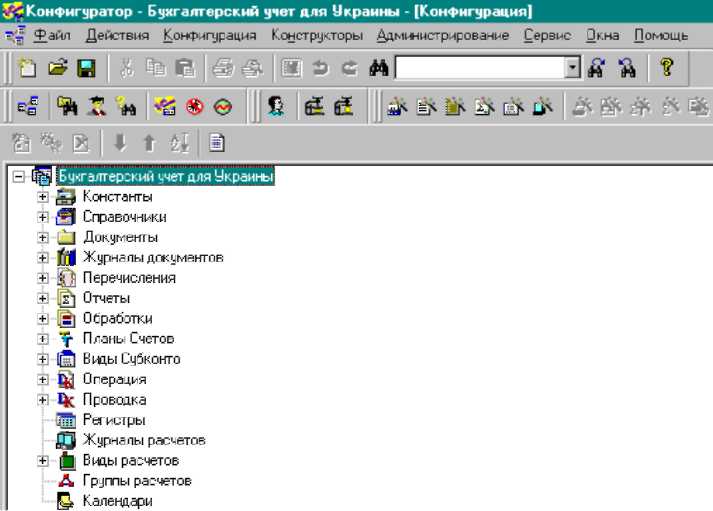Expand the Константы tree node
713x511 pixels.
click(x=42, y=197)
